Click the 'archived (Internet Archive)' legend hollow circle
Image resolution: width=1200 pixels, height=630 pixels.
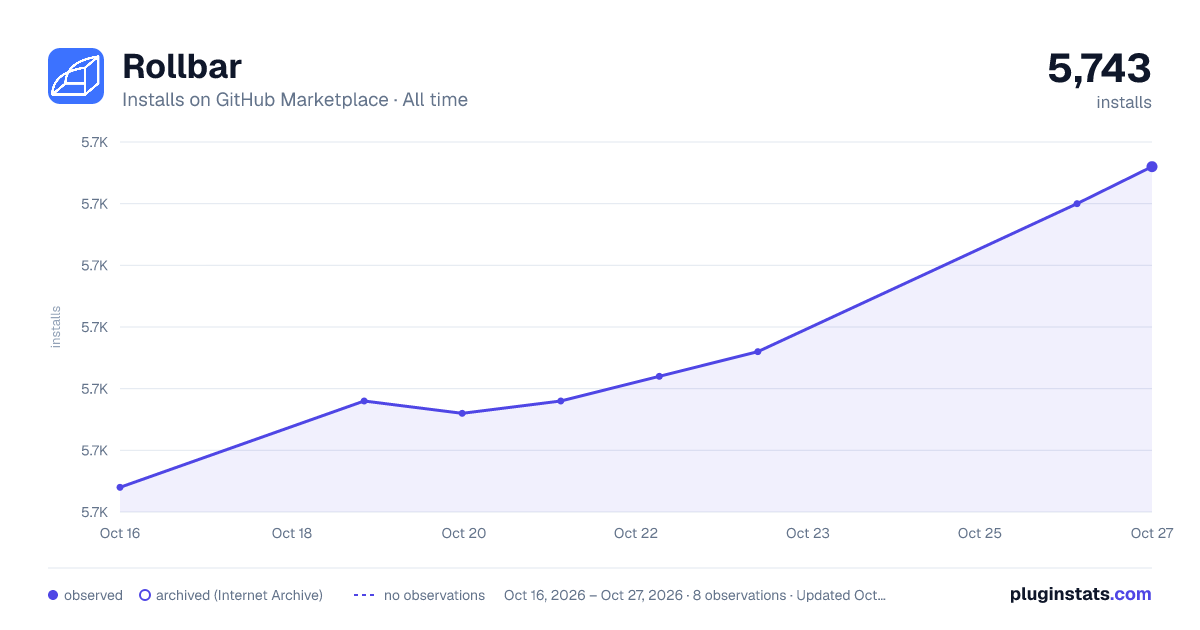145,595
